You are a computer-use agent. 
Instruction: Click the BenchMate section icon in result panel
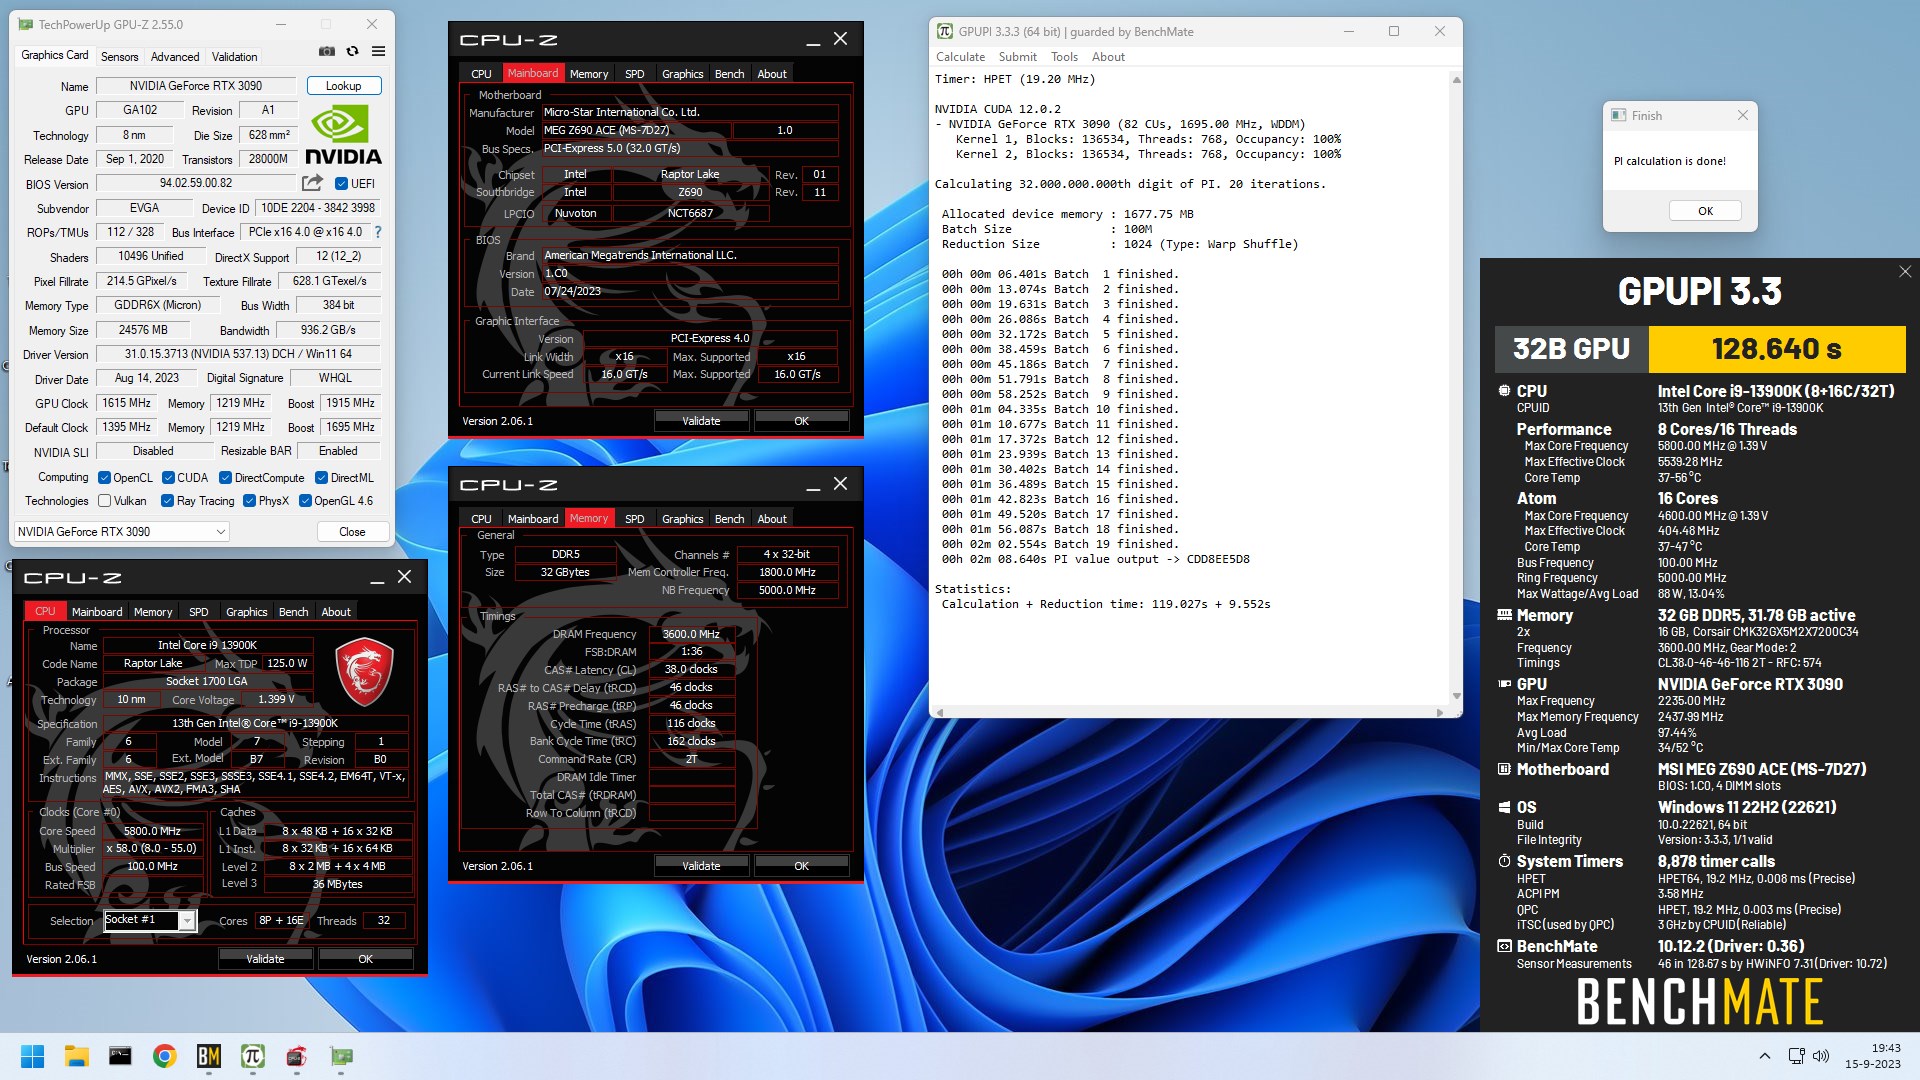pyautogui.click(x=1504, y=946)
